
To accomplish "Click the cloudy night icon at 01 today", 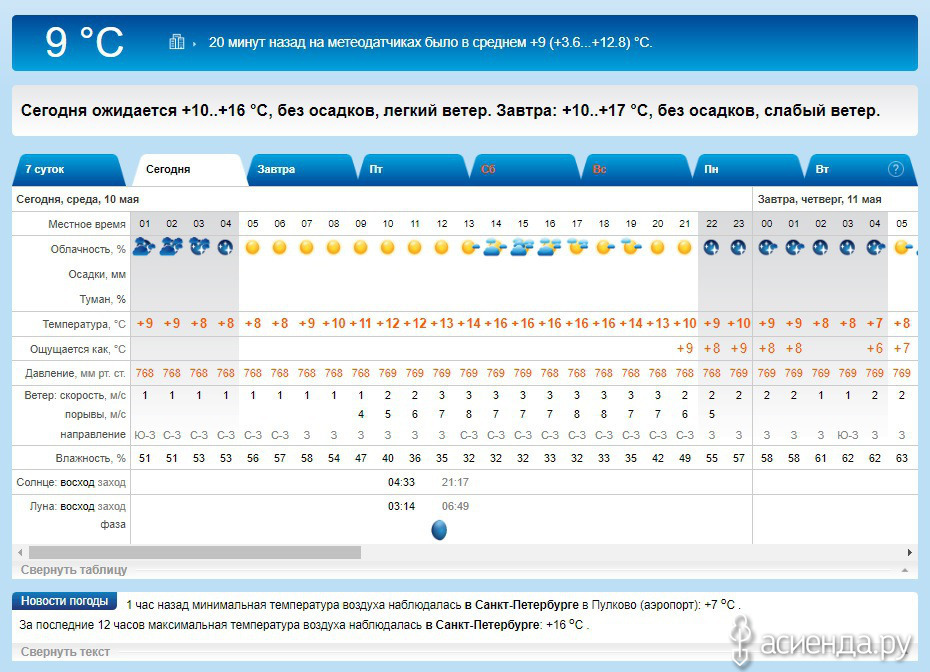I will point(145,247).
